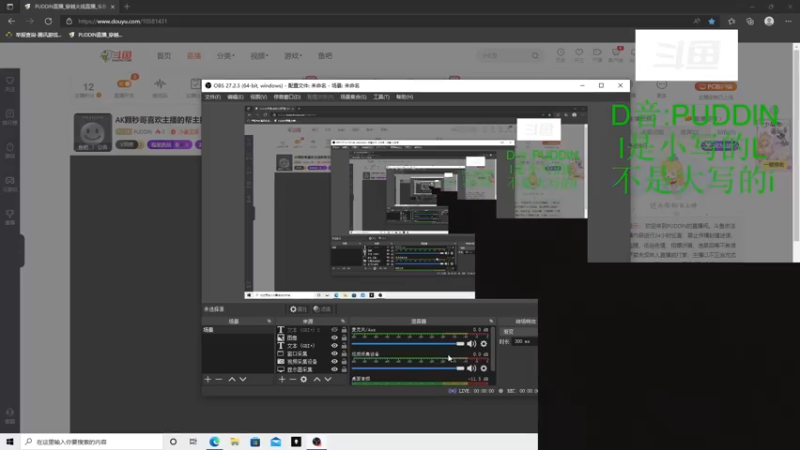The image size is (800, 450).
Task: Open the OBS 视图(V) menu
Action: pos(259,97)
